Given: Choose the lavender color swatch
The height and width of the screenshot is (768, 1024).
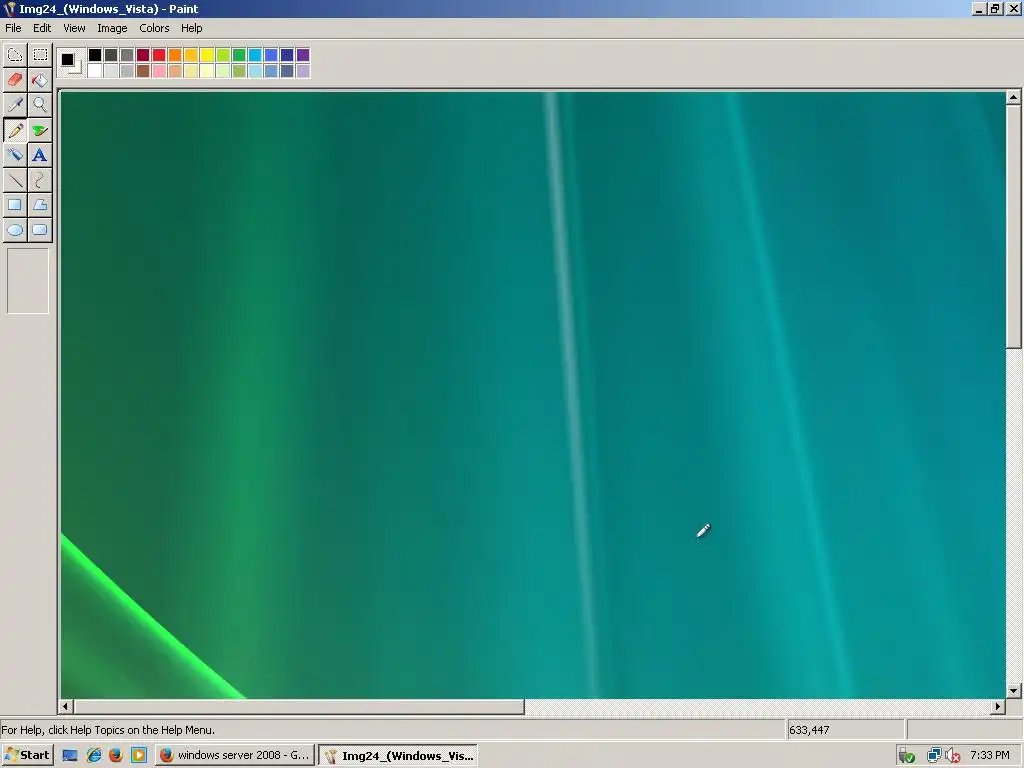Looking at the screenshot, I should coord(303,71).
